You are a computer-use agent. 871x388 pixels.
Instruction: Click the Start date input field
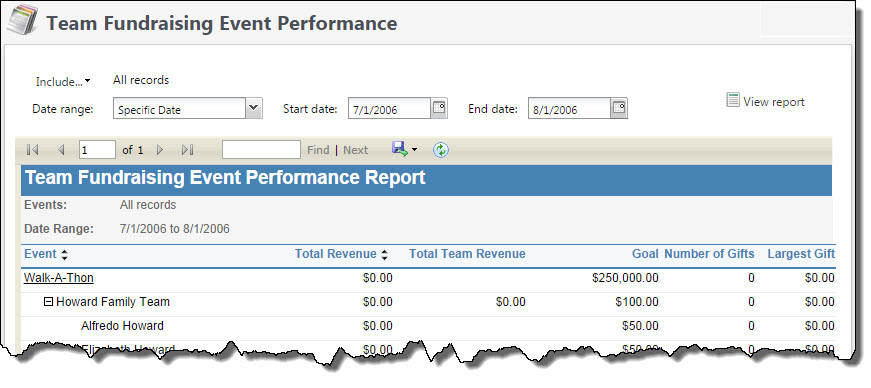(389, 109)
